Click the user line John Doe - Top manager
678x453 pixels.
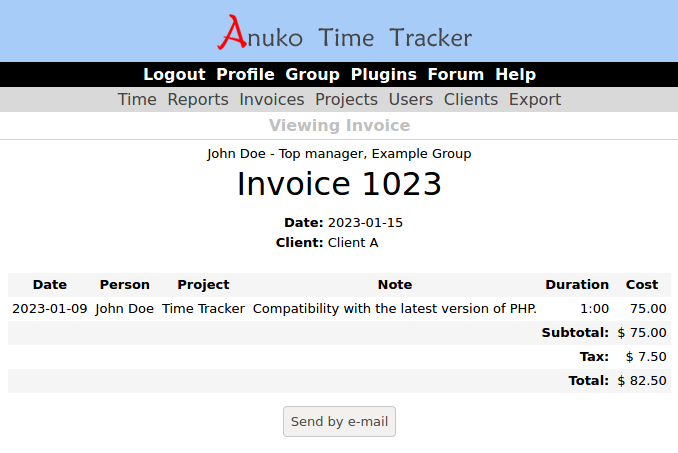[339, 154]
